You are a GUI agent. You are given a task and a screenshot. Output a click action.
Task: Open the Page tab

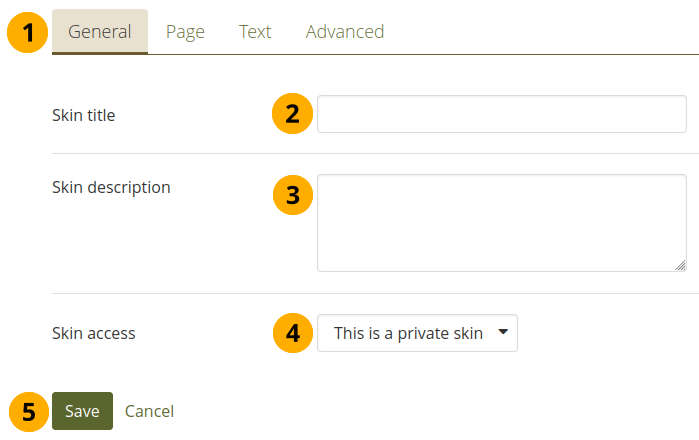[x=185, y=31]
